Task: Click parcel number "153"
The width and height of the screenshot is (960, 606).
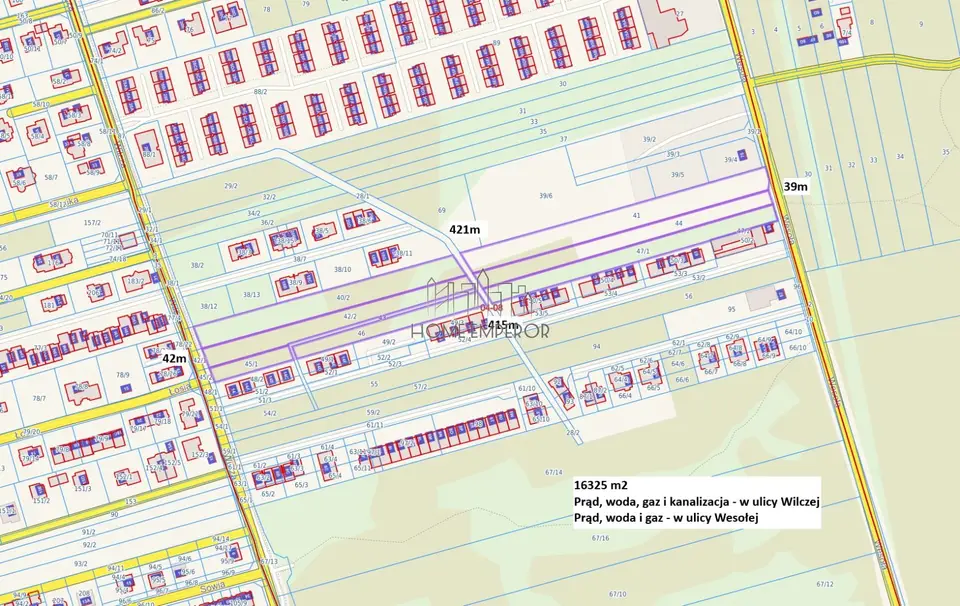Action: [130, 501]
